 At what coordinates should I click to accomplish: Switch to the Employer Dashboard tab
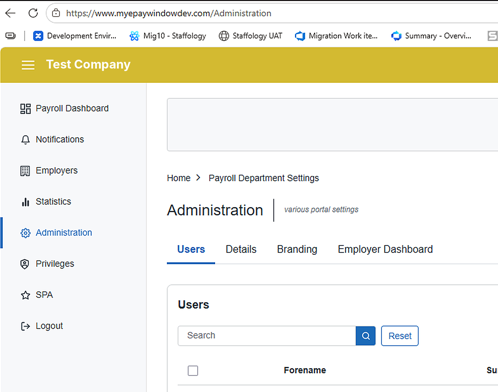tap(385, 249)
